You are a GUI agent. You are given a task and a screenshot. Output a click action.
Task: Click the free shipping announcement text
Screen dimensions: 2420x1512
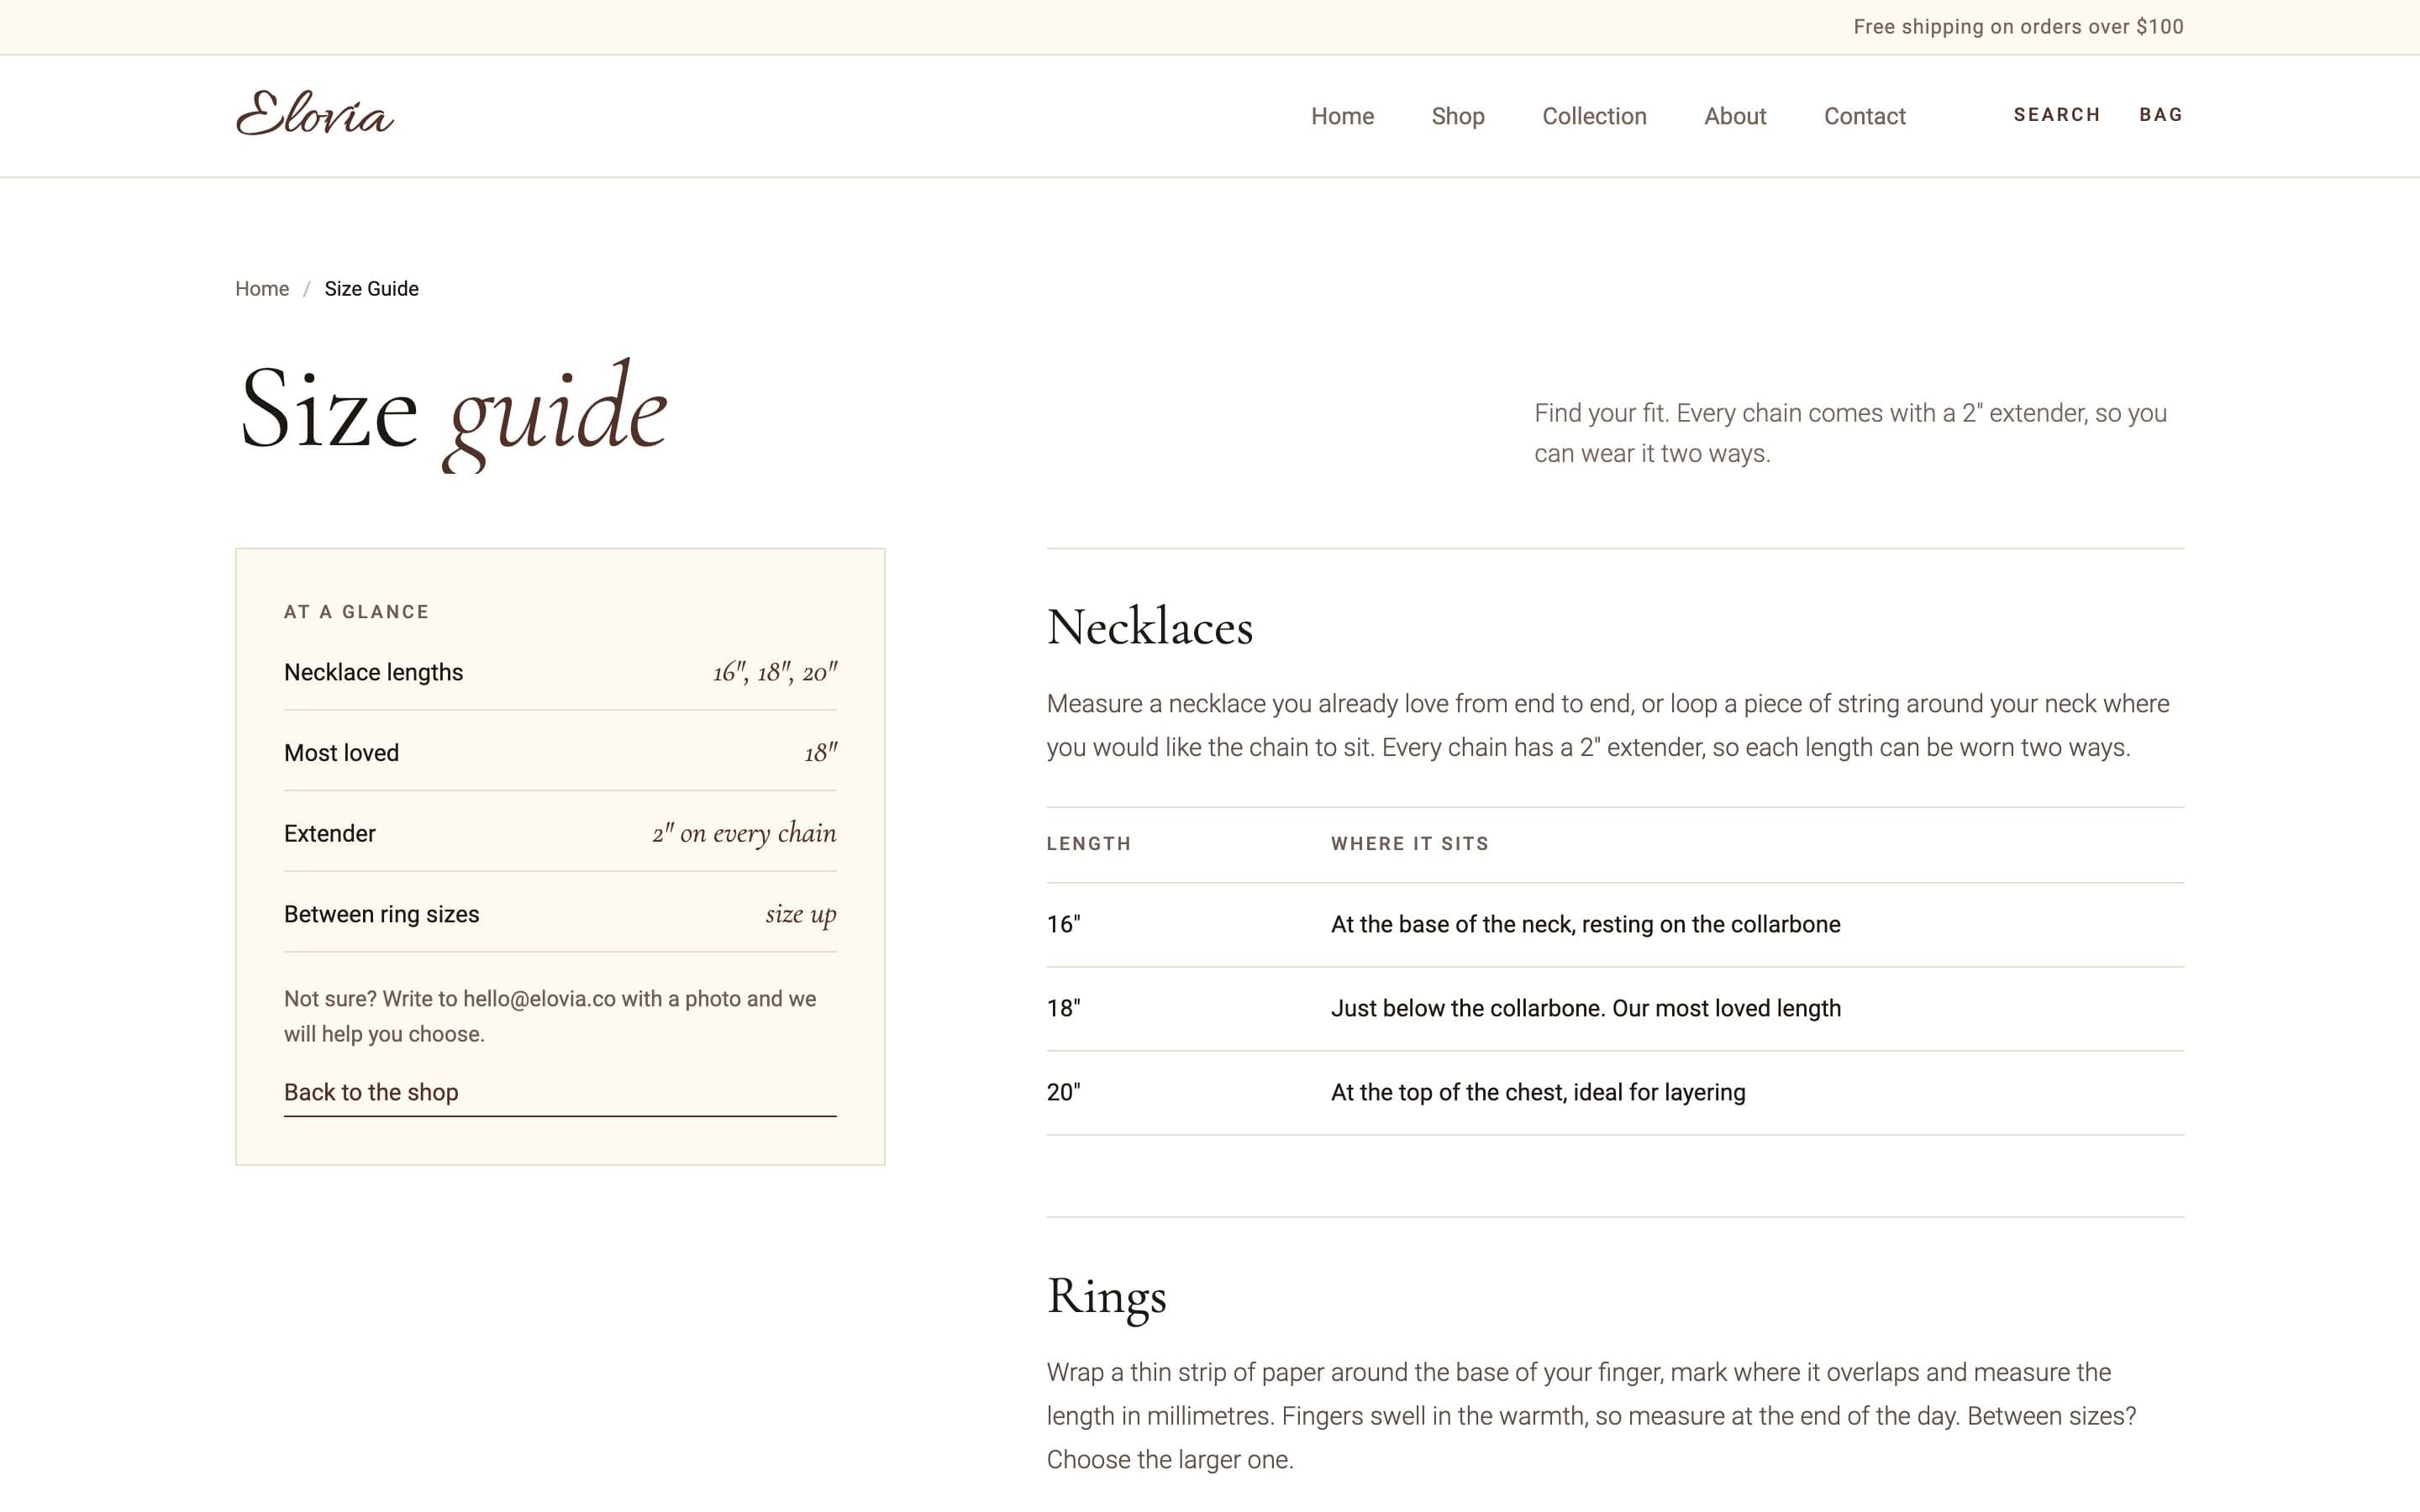pos(2018,27)
